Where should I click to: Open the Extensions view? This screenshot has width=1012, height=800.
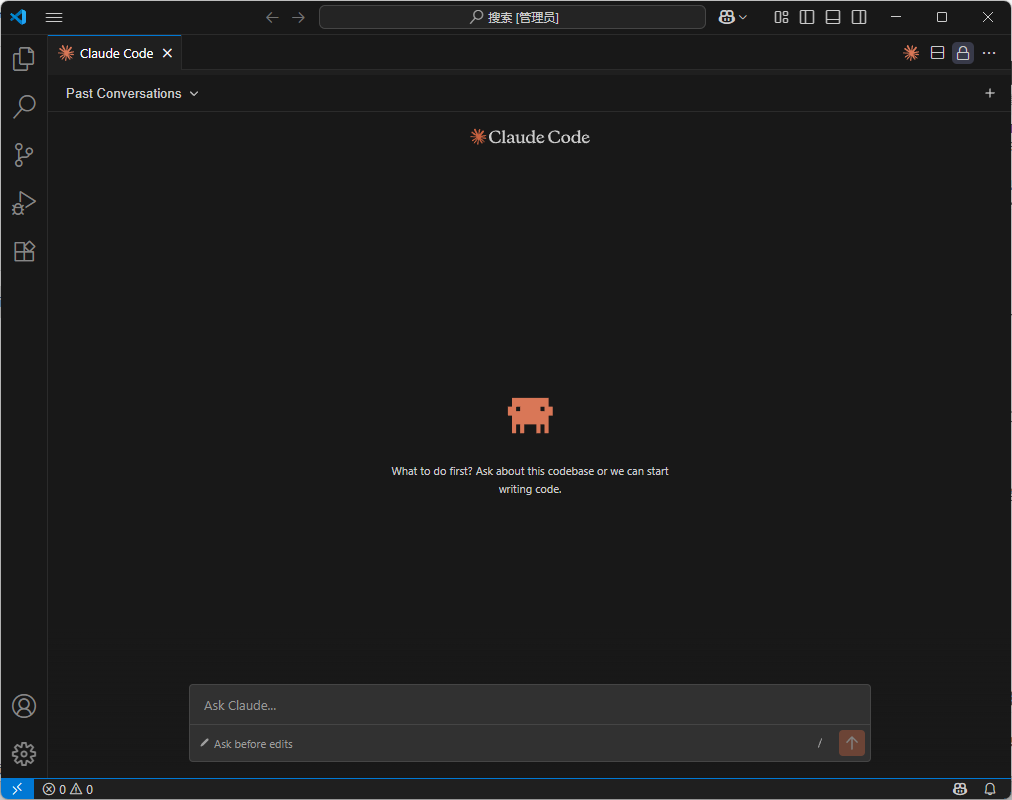24,251
